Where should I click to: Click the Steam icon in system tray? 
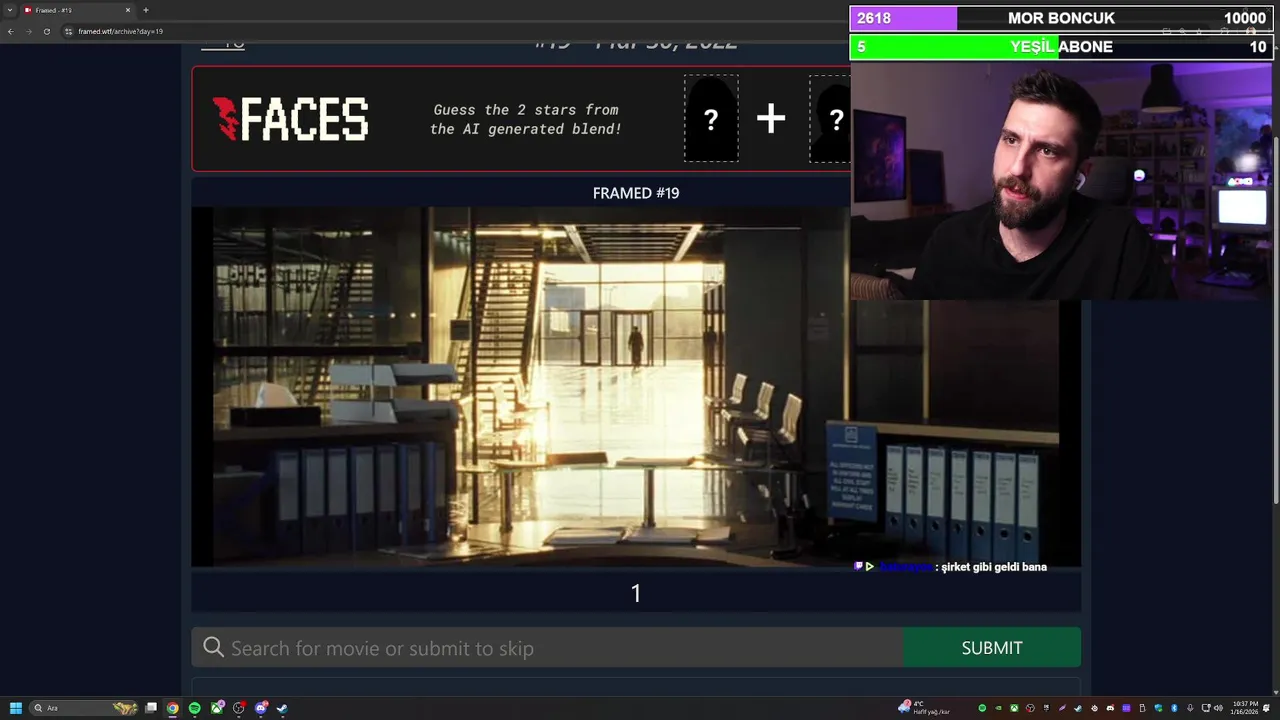[x=1078, y=708]
